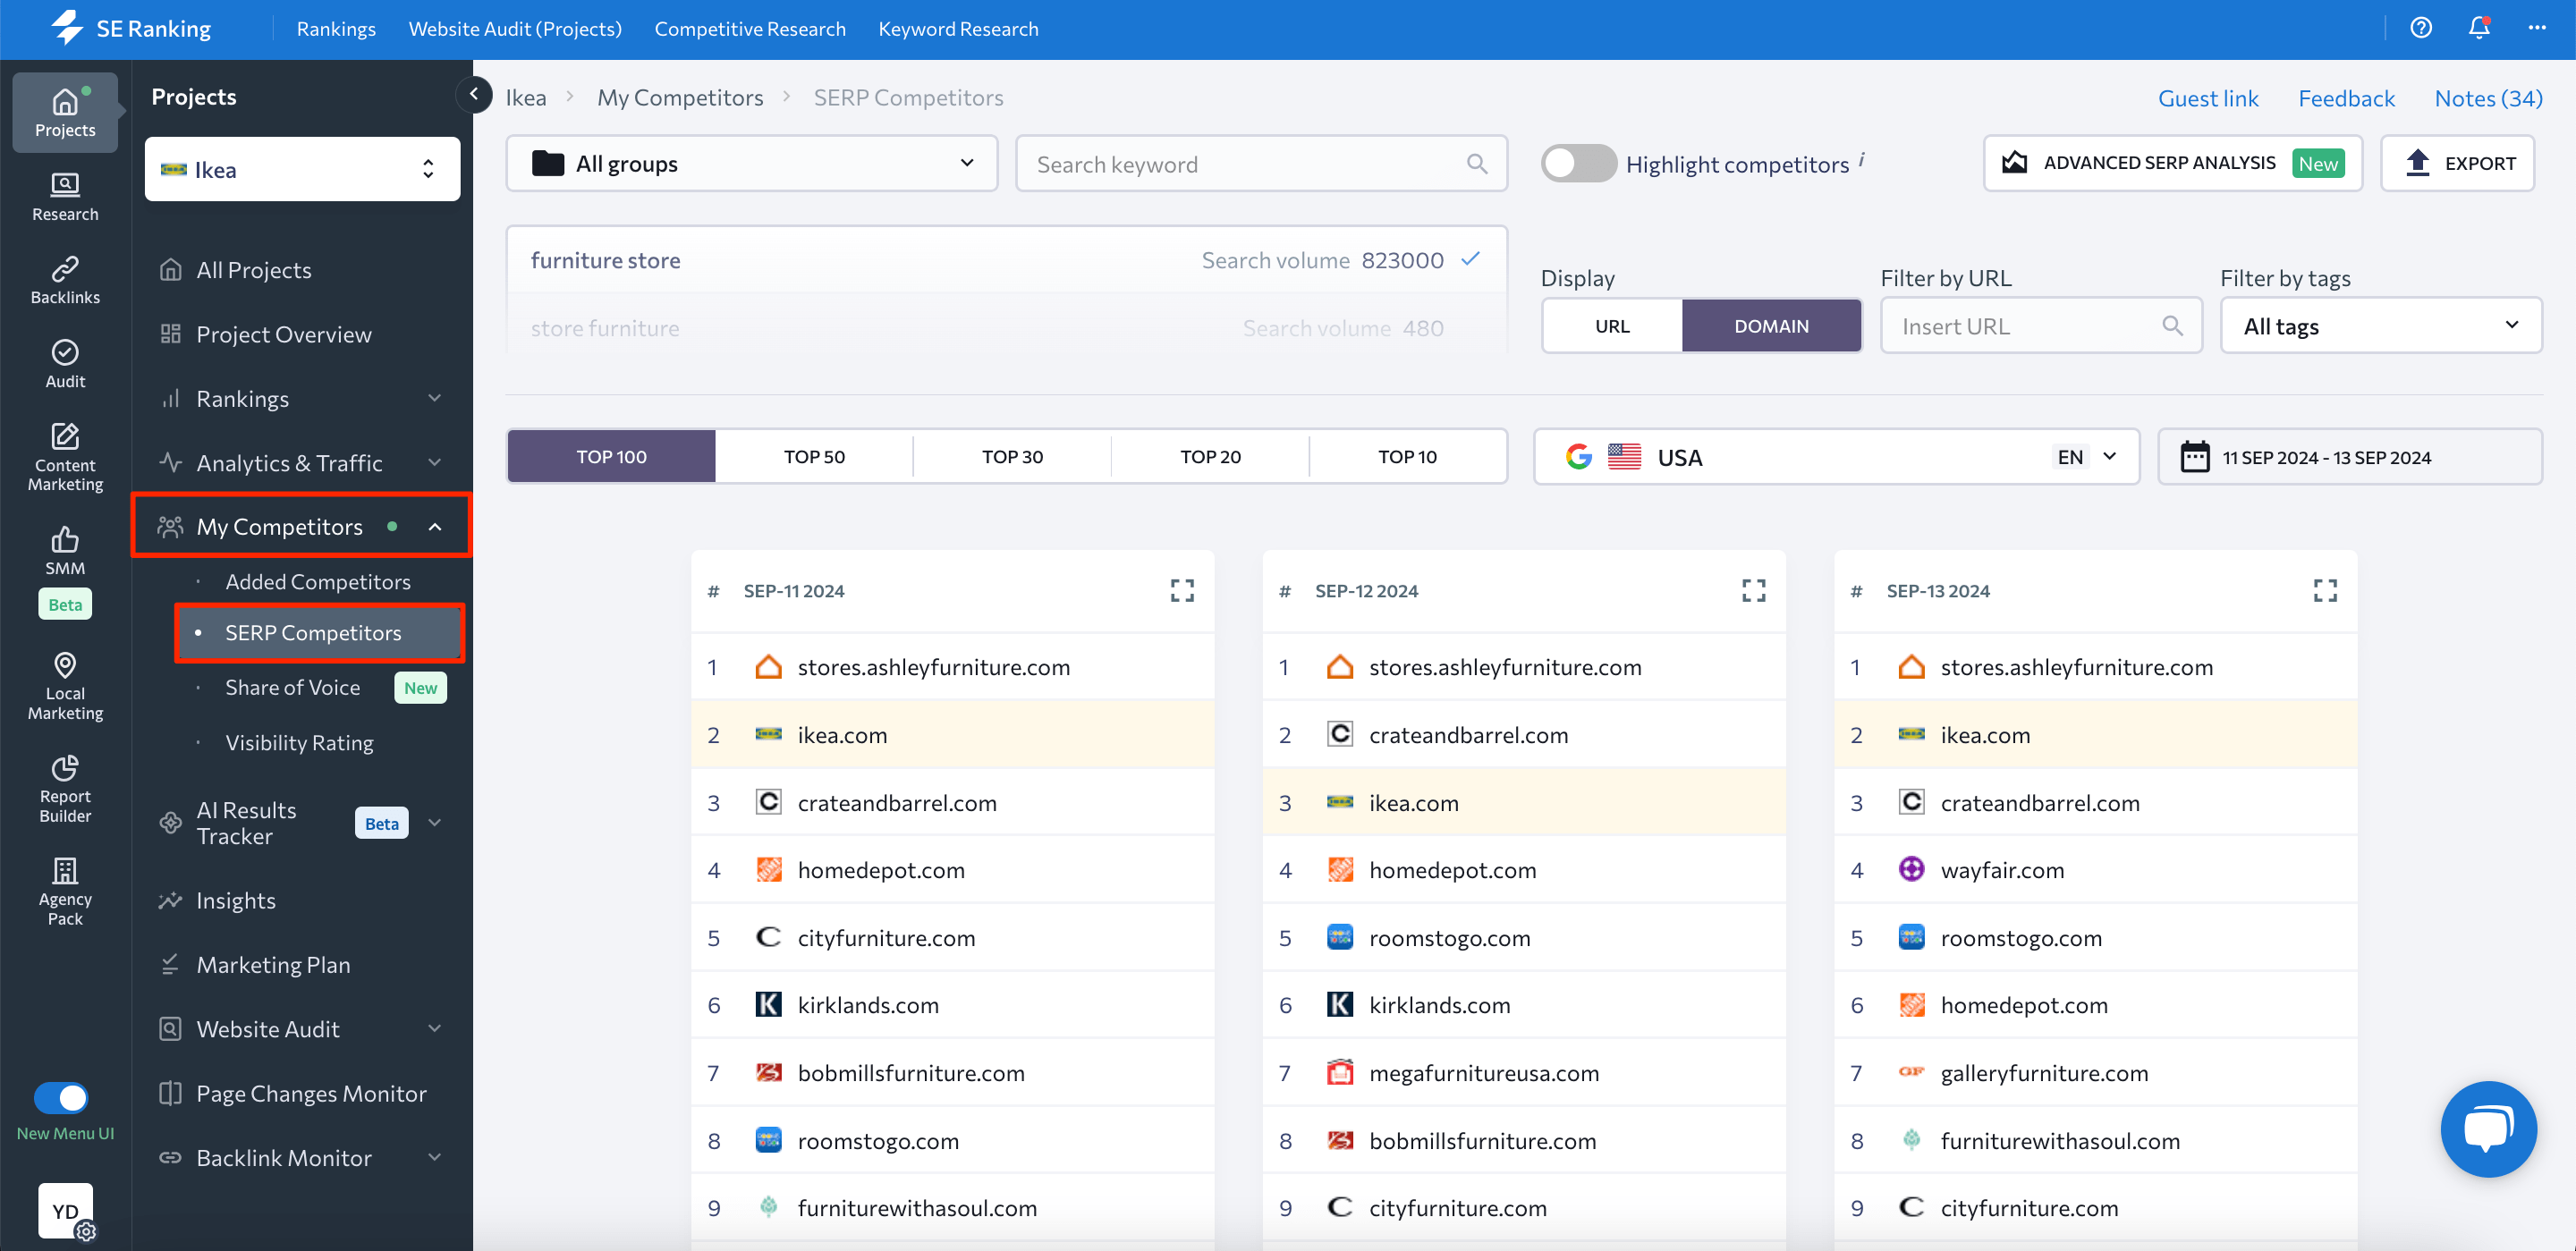
Task: Click the ADVANCED SERP ANALYSIS button
Action: (2172, 163)
